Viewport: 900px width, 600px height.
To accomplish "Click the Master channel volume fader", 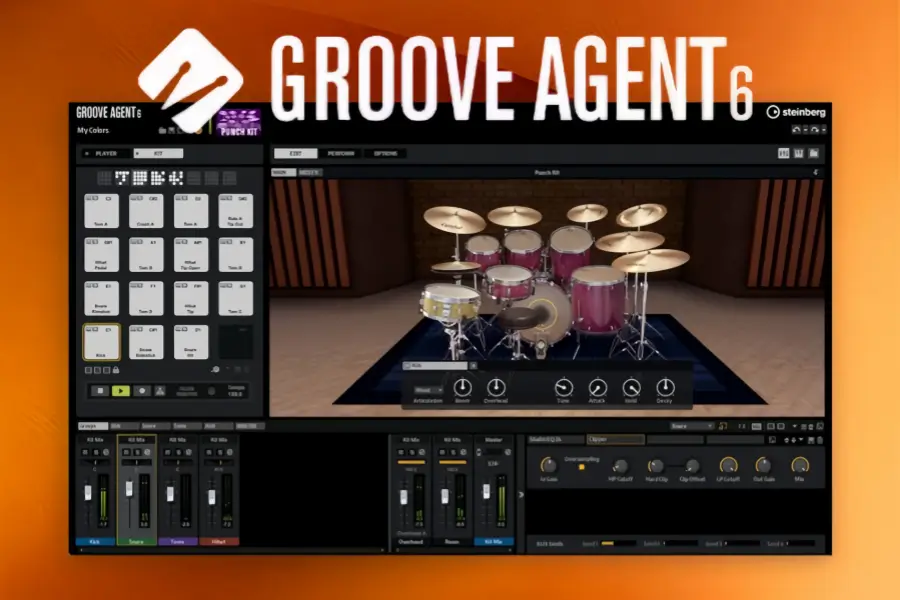I will coord(486,492).
